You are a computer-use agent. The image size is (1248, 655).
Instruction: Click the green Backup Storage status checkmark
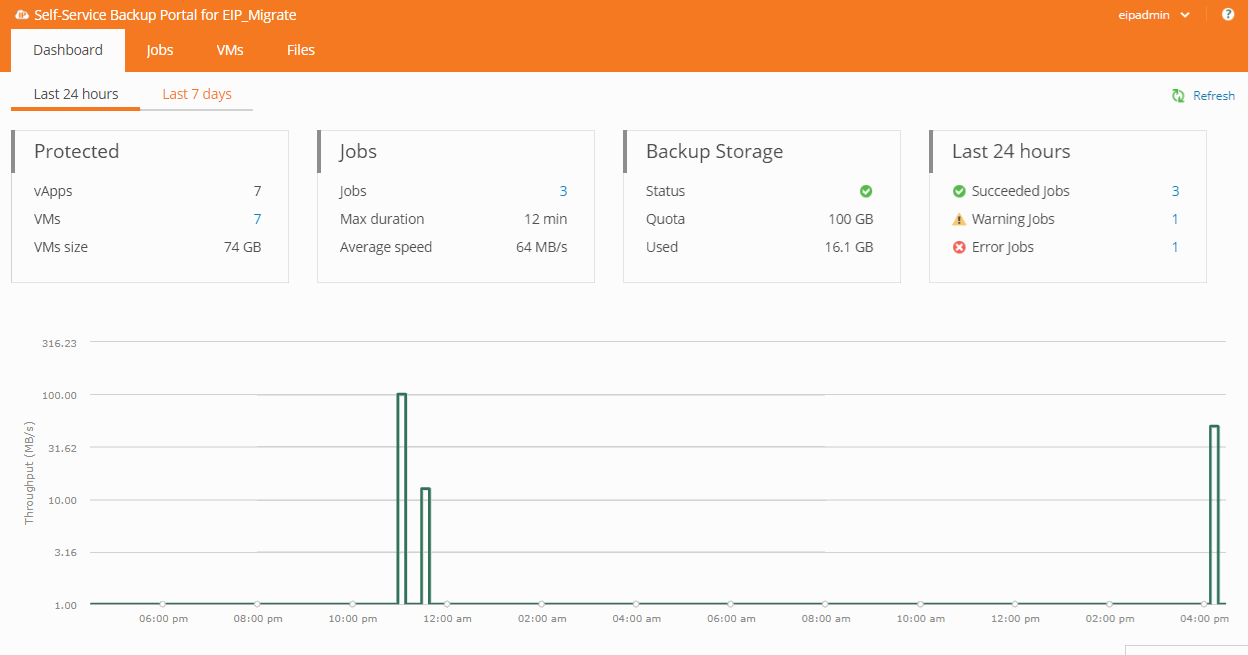pyautogui.click(x=866, y=191)
